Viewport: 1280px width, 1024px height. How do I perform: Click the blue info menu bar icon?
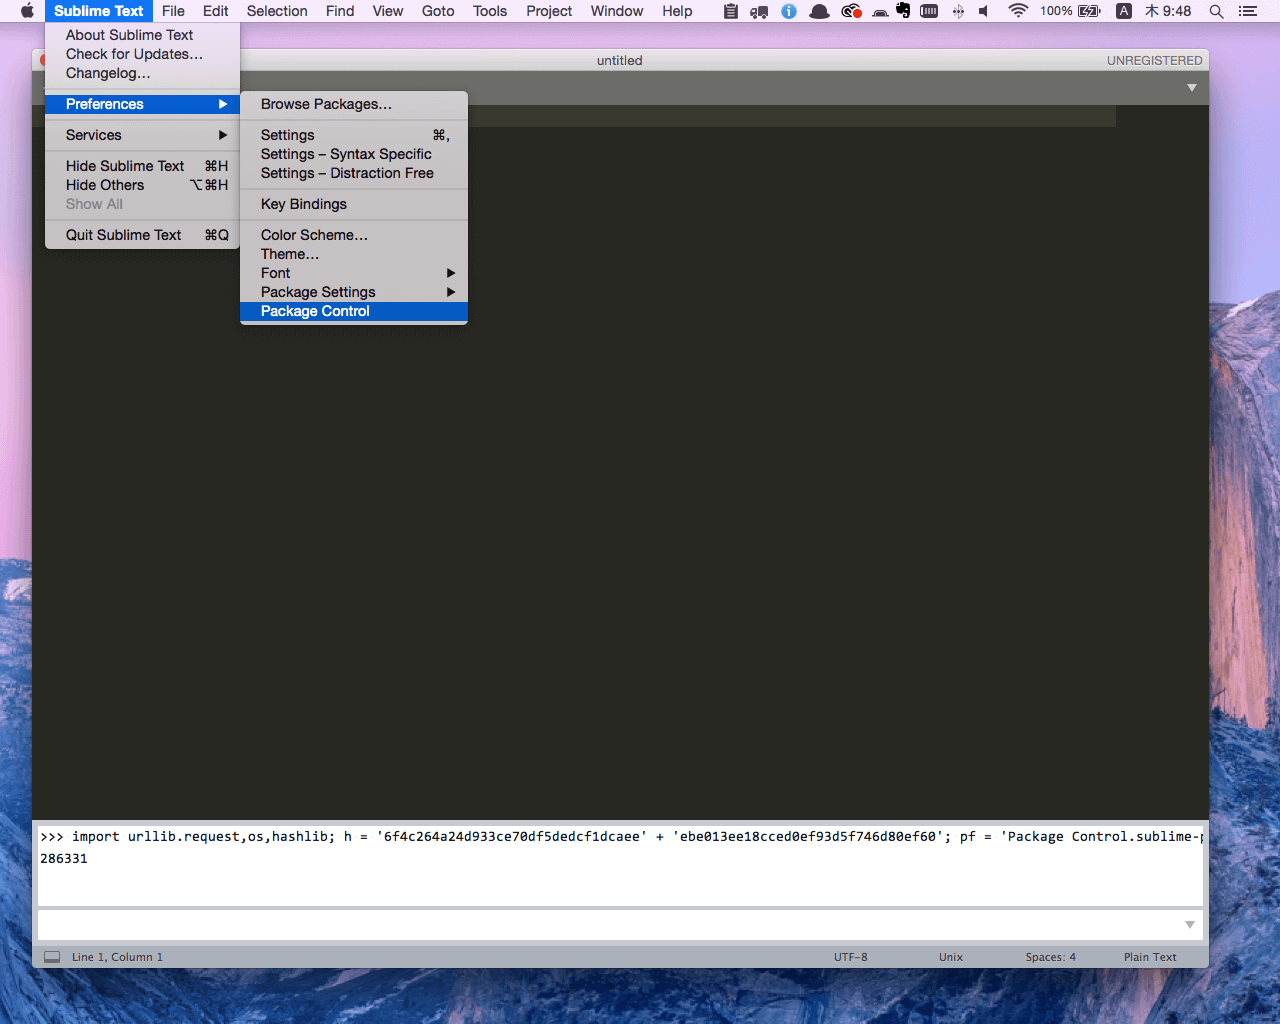(x=789, y=11)
